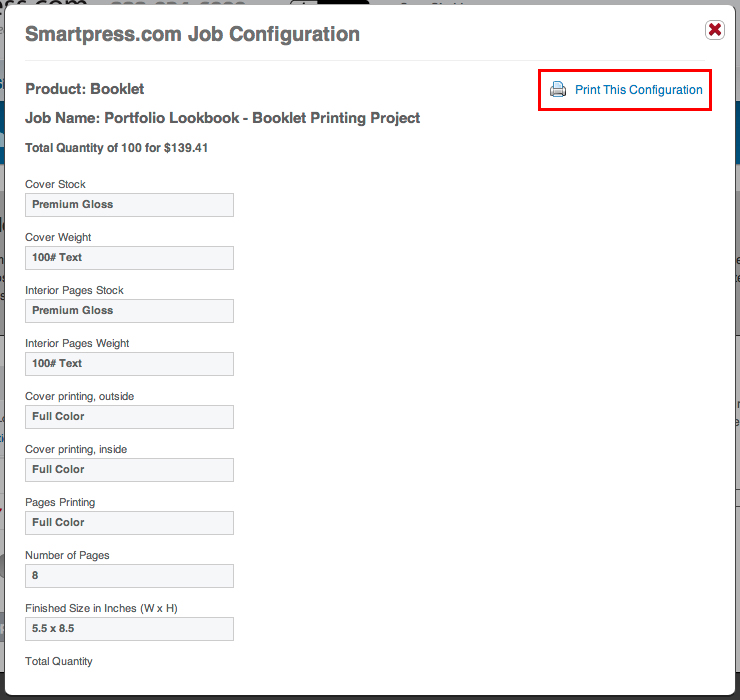Viewport: 740px width, 700px height.
Task: Click the Total Quantity label at bottom
Action: point(59,661)
